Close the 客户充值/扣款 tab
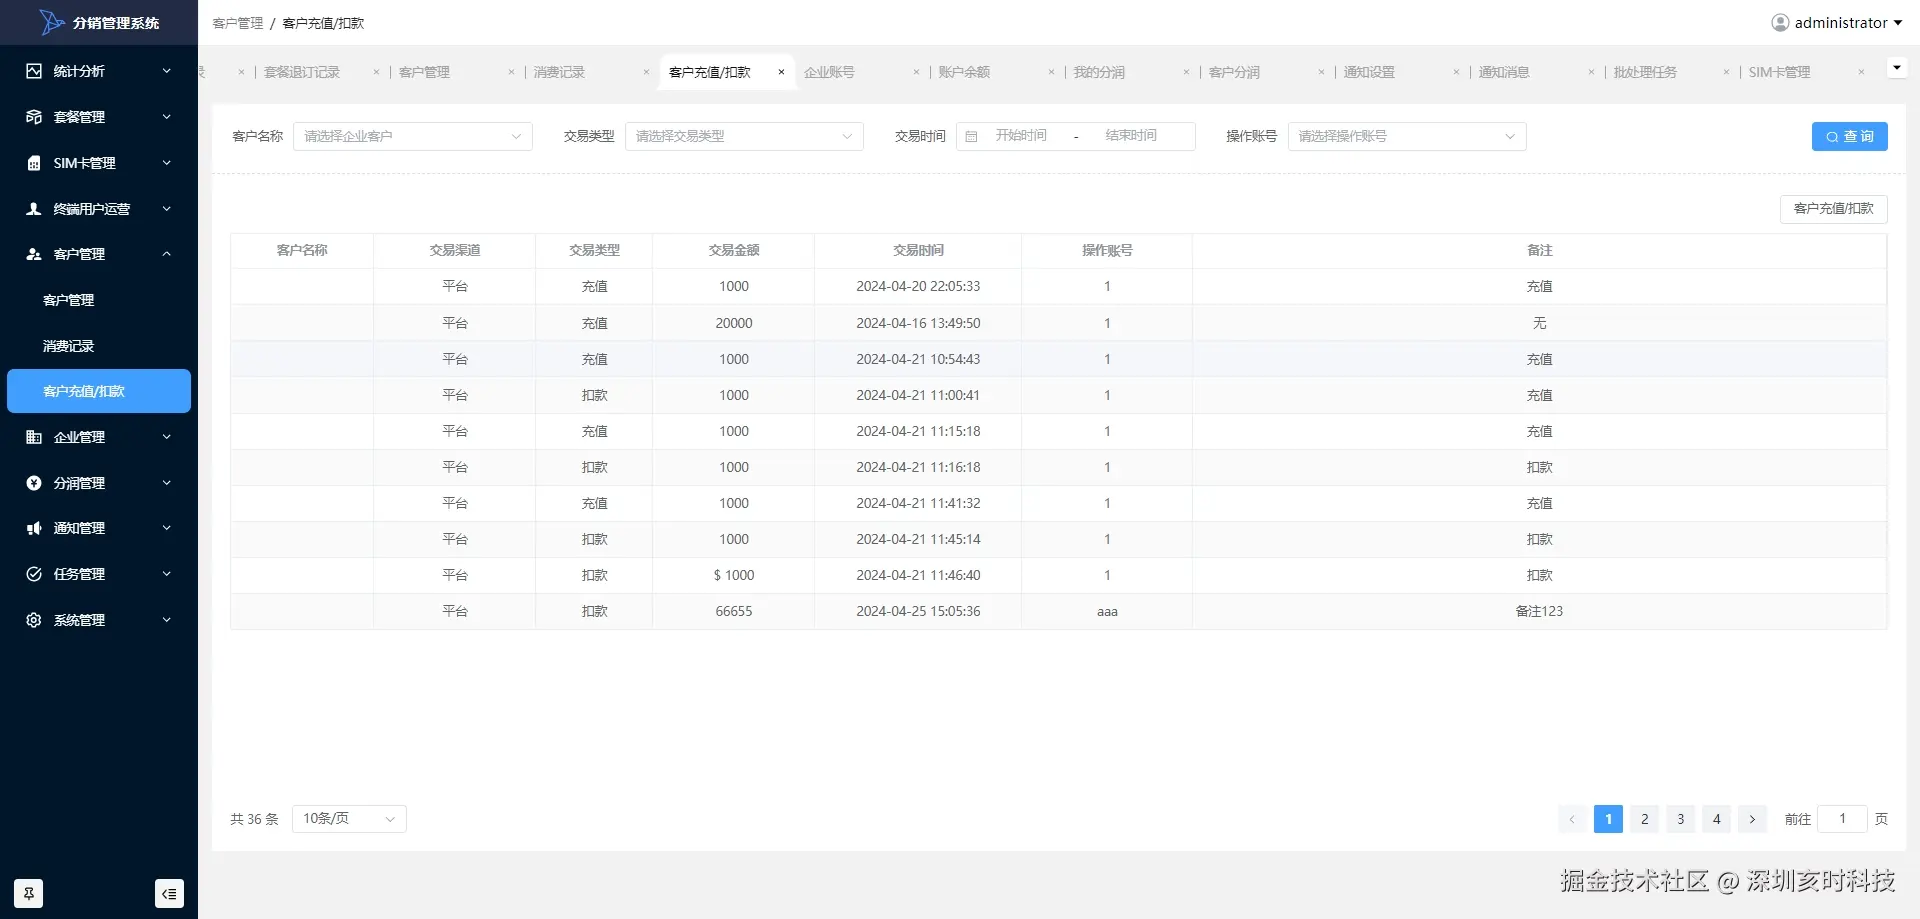 pos(781,72)
